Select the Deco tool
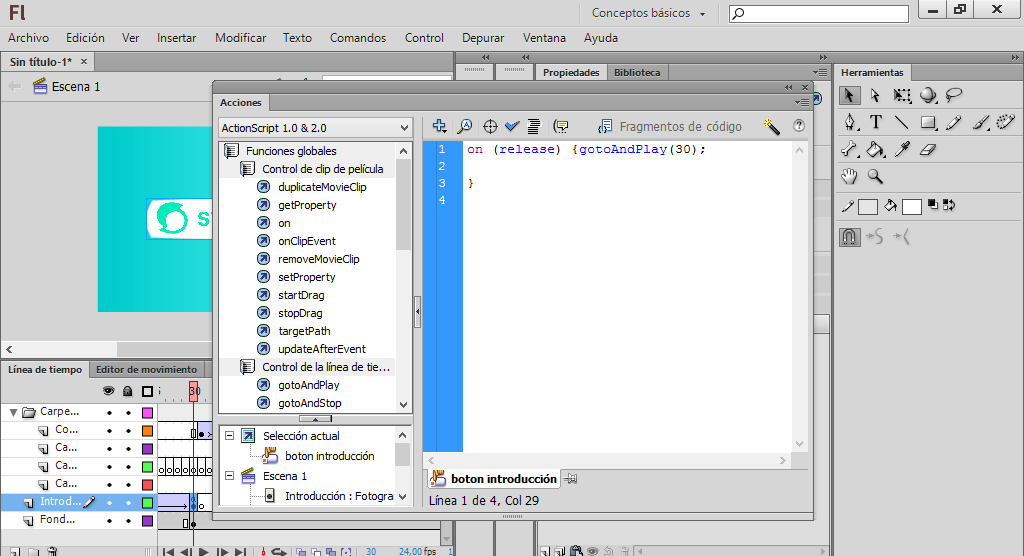This screenshot has height=556, width=1024. pos(1006,122)
